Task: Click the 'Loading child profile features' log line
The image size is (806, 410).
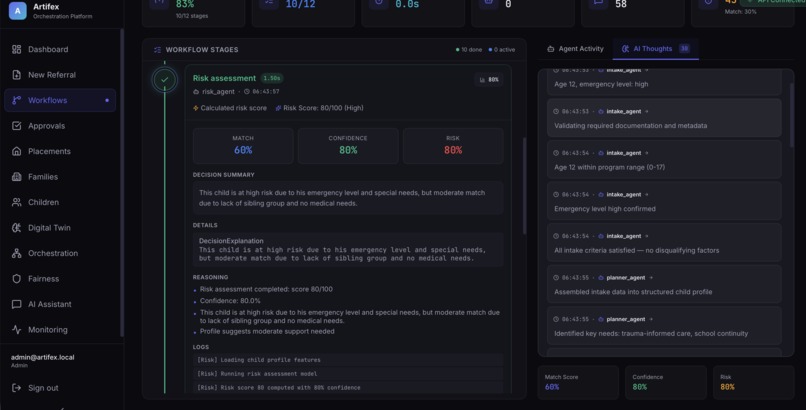Action: (x=348, y=360)
